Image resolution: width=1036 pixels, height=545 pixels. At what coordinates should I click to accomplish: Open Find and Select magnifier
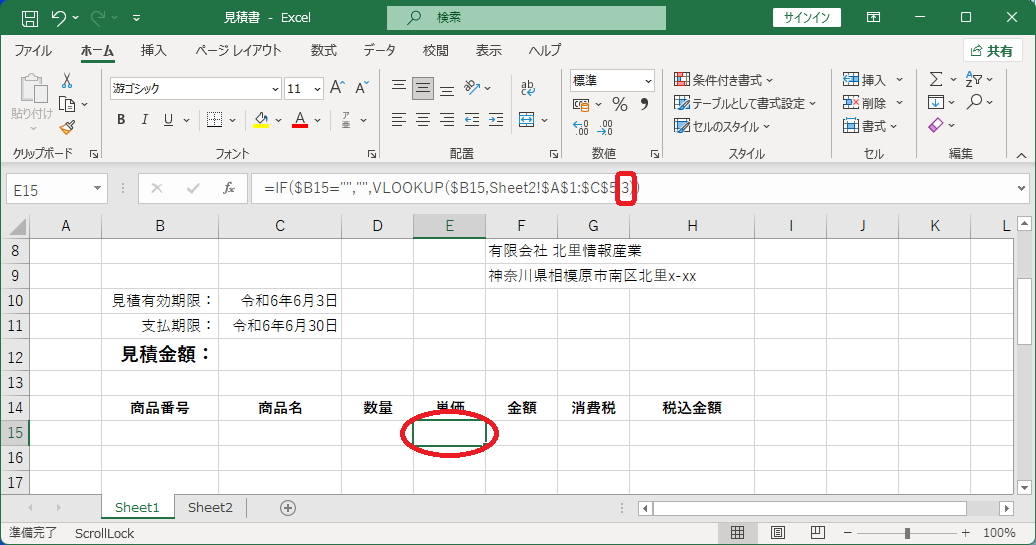click(x=974, y=102)
